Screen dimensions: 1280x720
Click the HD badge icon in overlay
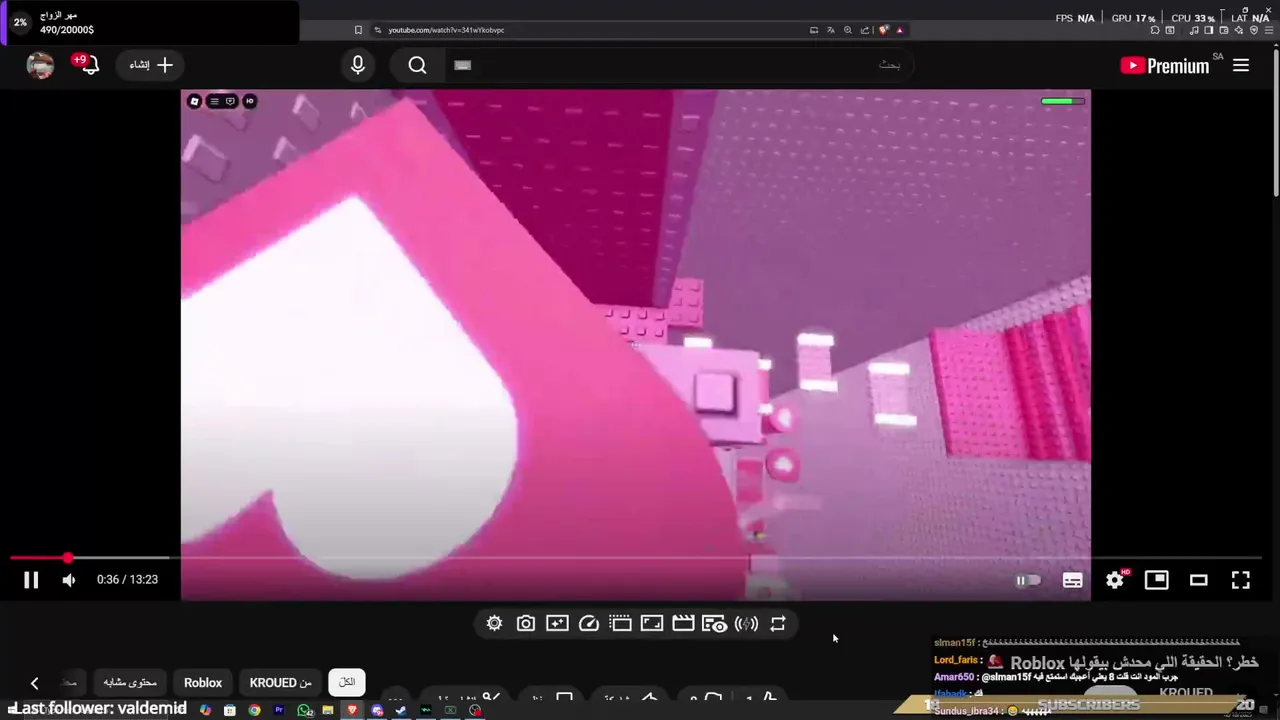[x=249, y=101]
